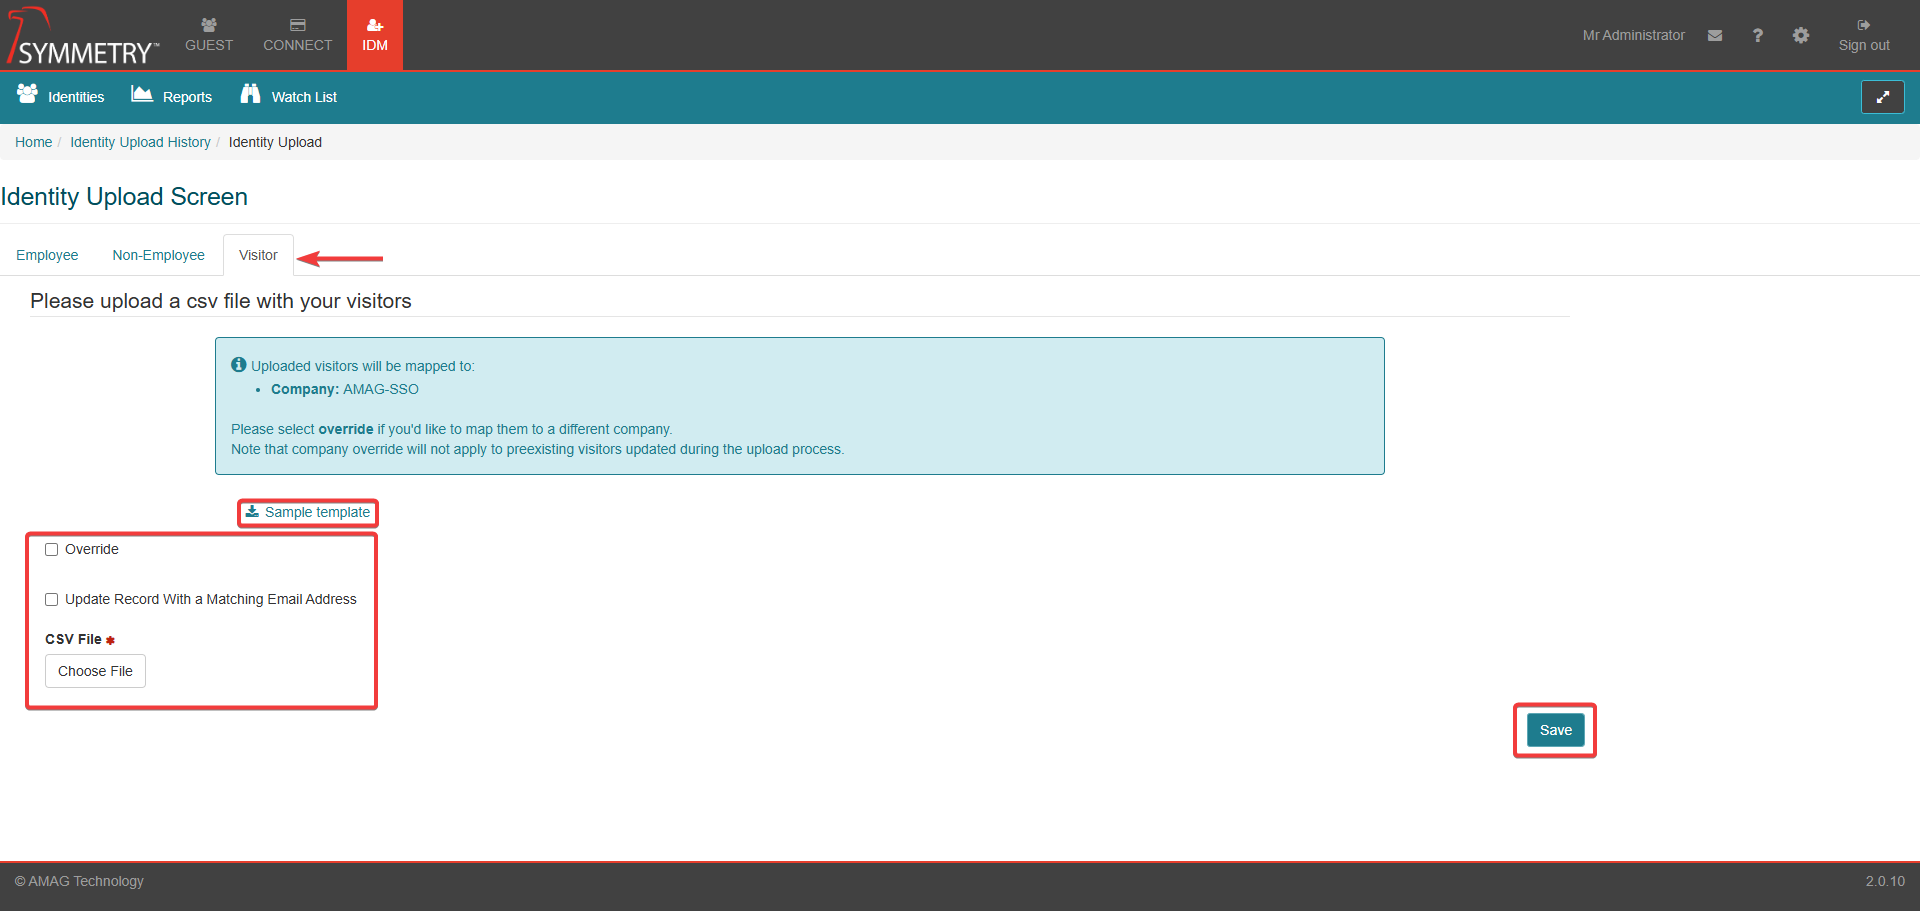The height and width of the screenshot is (911, 1920).
Task: Switch to the Non-Employee tab
Action: click(158, 255)
